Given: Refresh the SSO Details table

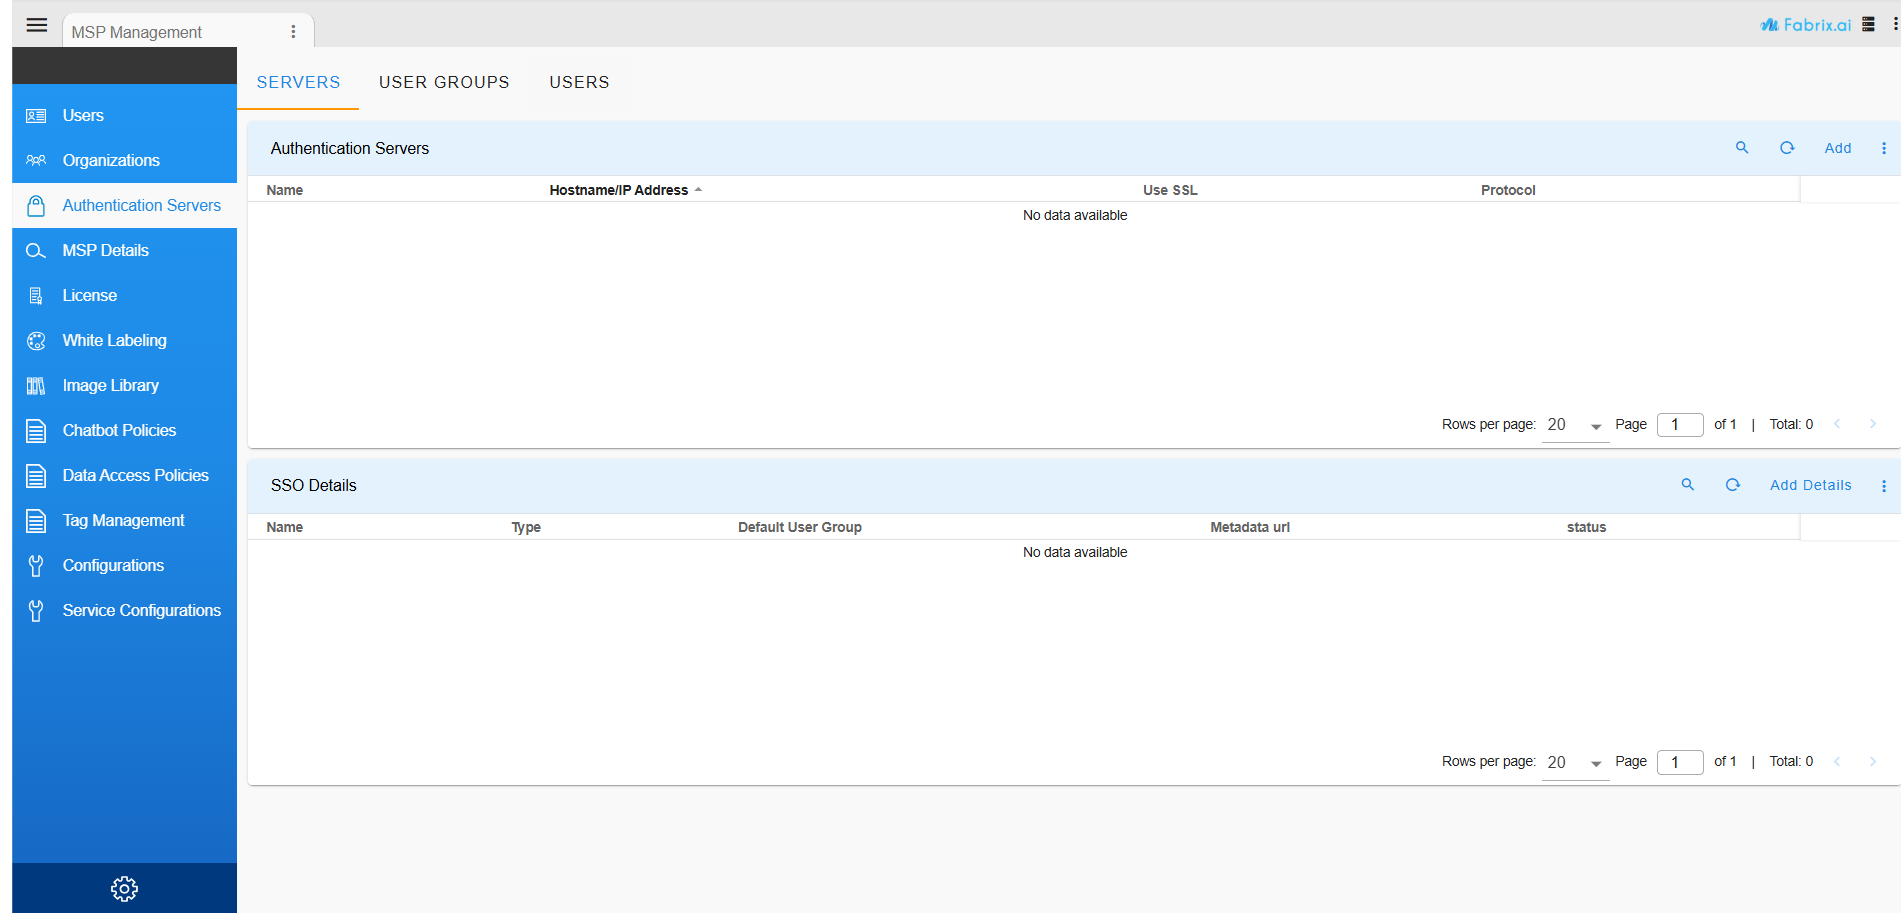Looking at the screenshot, I should [1733, 484].
